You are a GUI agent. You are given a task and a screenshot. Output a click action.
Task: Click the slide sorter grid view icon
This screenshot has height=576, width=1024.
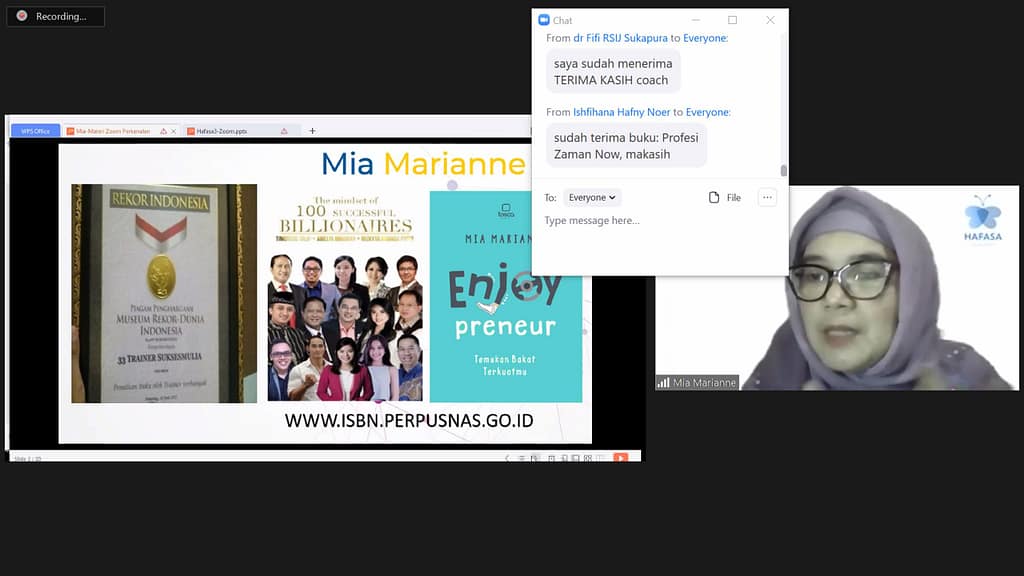588,458
